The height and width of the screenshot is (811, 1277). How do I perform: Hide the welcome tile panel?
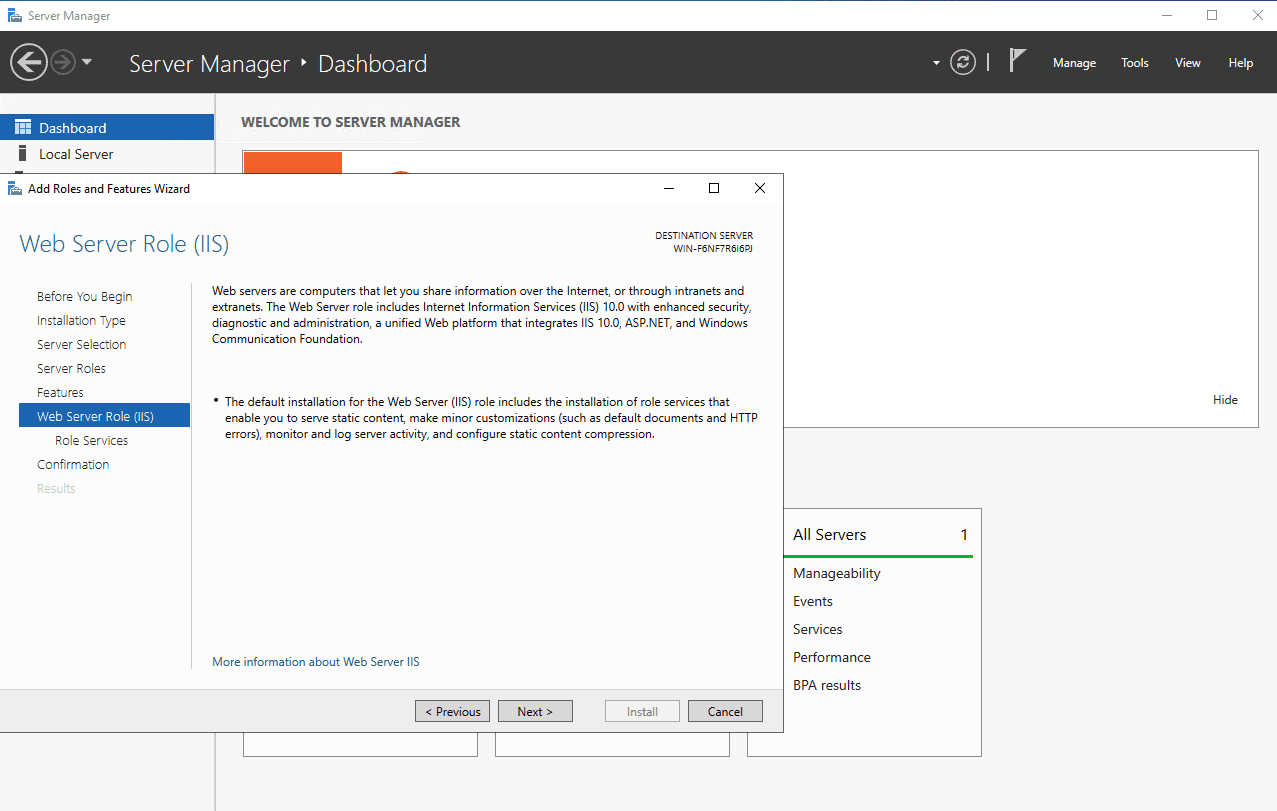click(x=1225, y=400)
